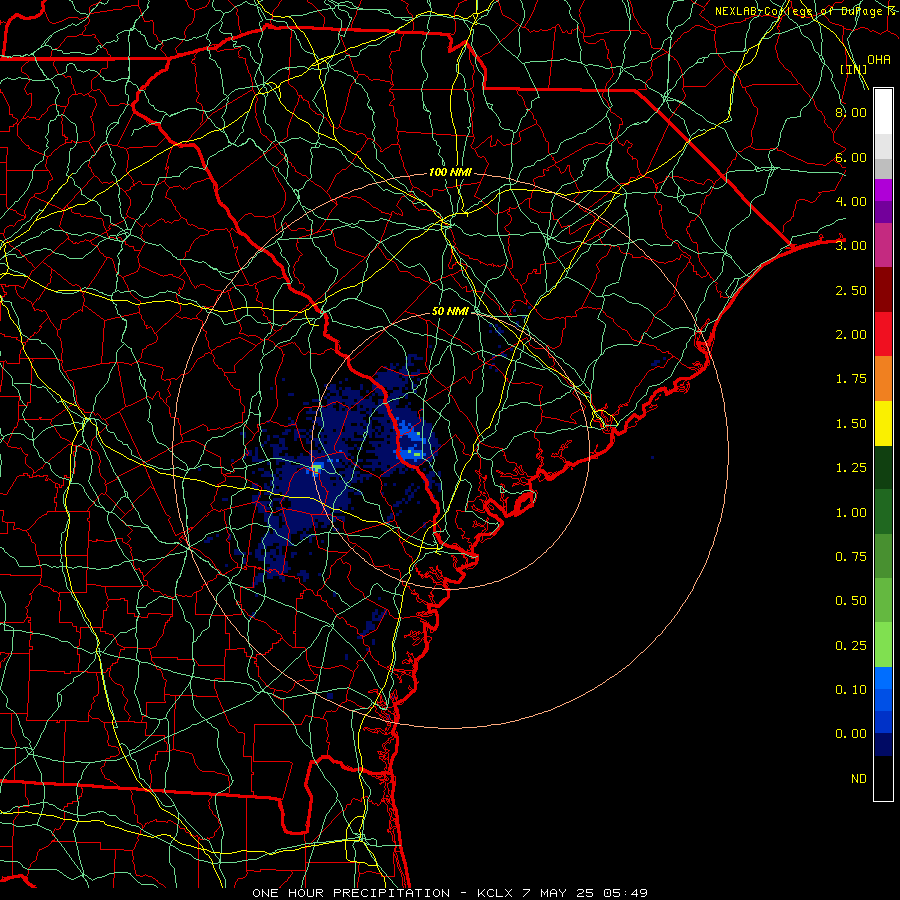The height and width of the screenshot is (900, 900).
Task: Click the 100 NMI range ring label
Action: [x=450, y=172]
